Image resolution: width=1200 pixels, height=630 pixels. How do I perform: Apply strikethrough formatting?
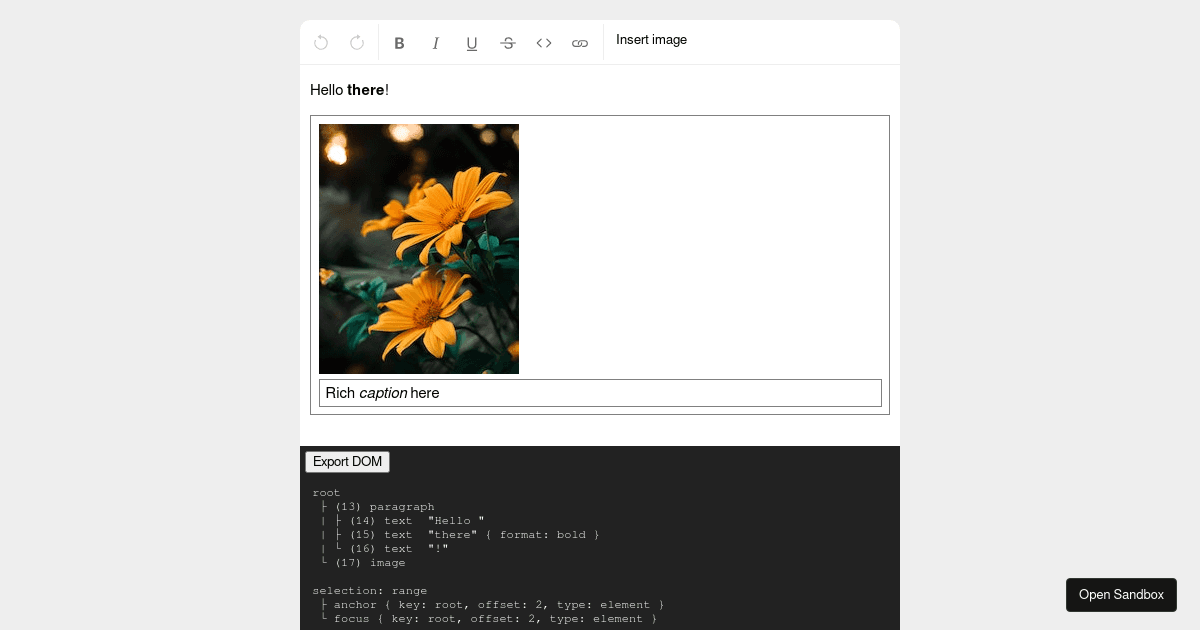tap(507, 43)
